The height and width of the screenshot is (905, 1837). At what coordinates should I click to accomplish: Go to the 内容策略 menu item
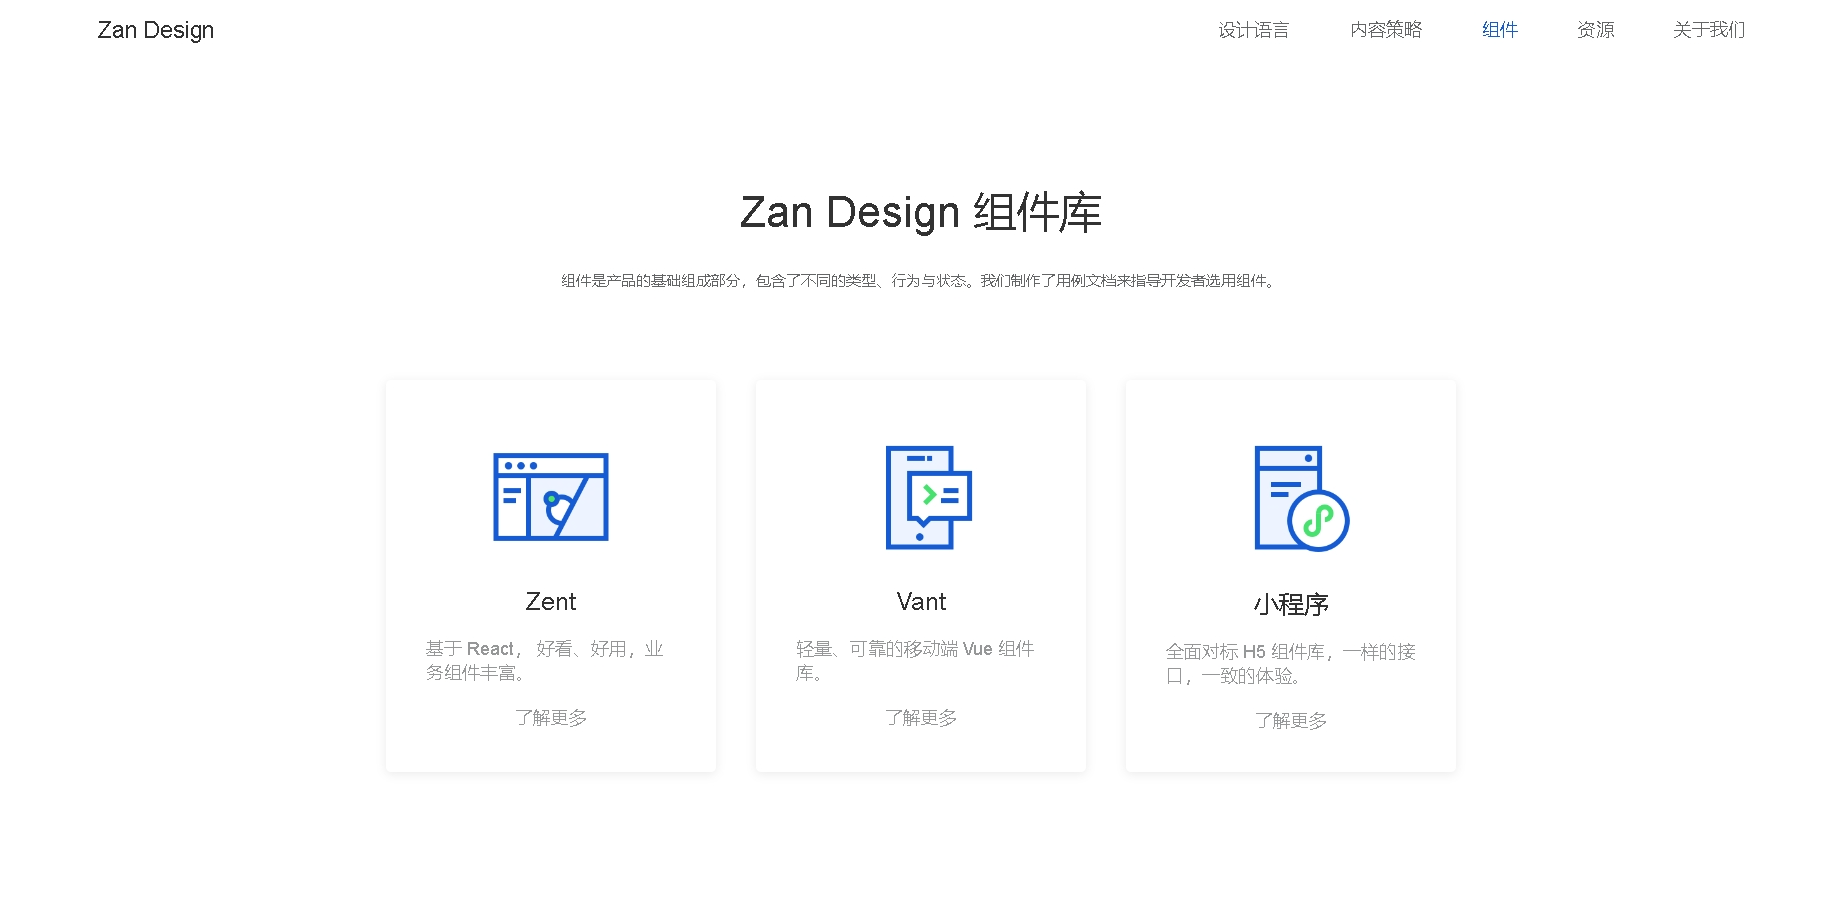(x=1386, y=30)
